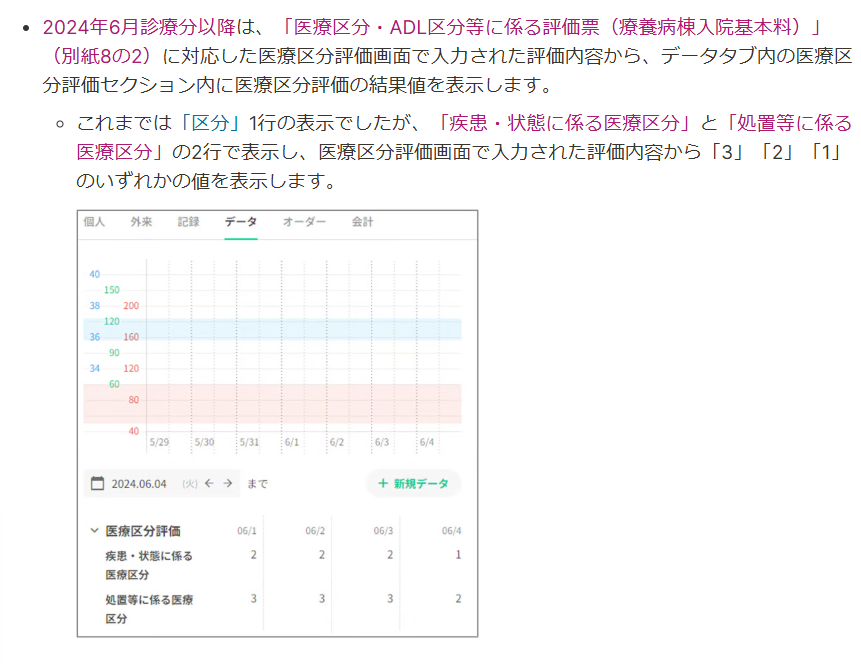Click 処置等 value 3 under 06/3

390,599
